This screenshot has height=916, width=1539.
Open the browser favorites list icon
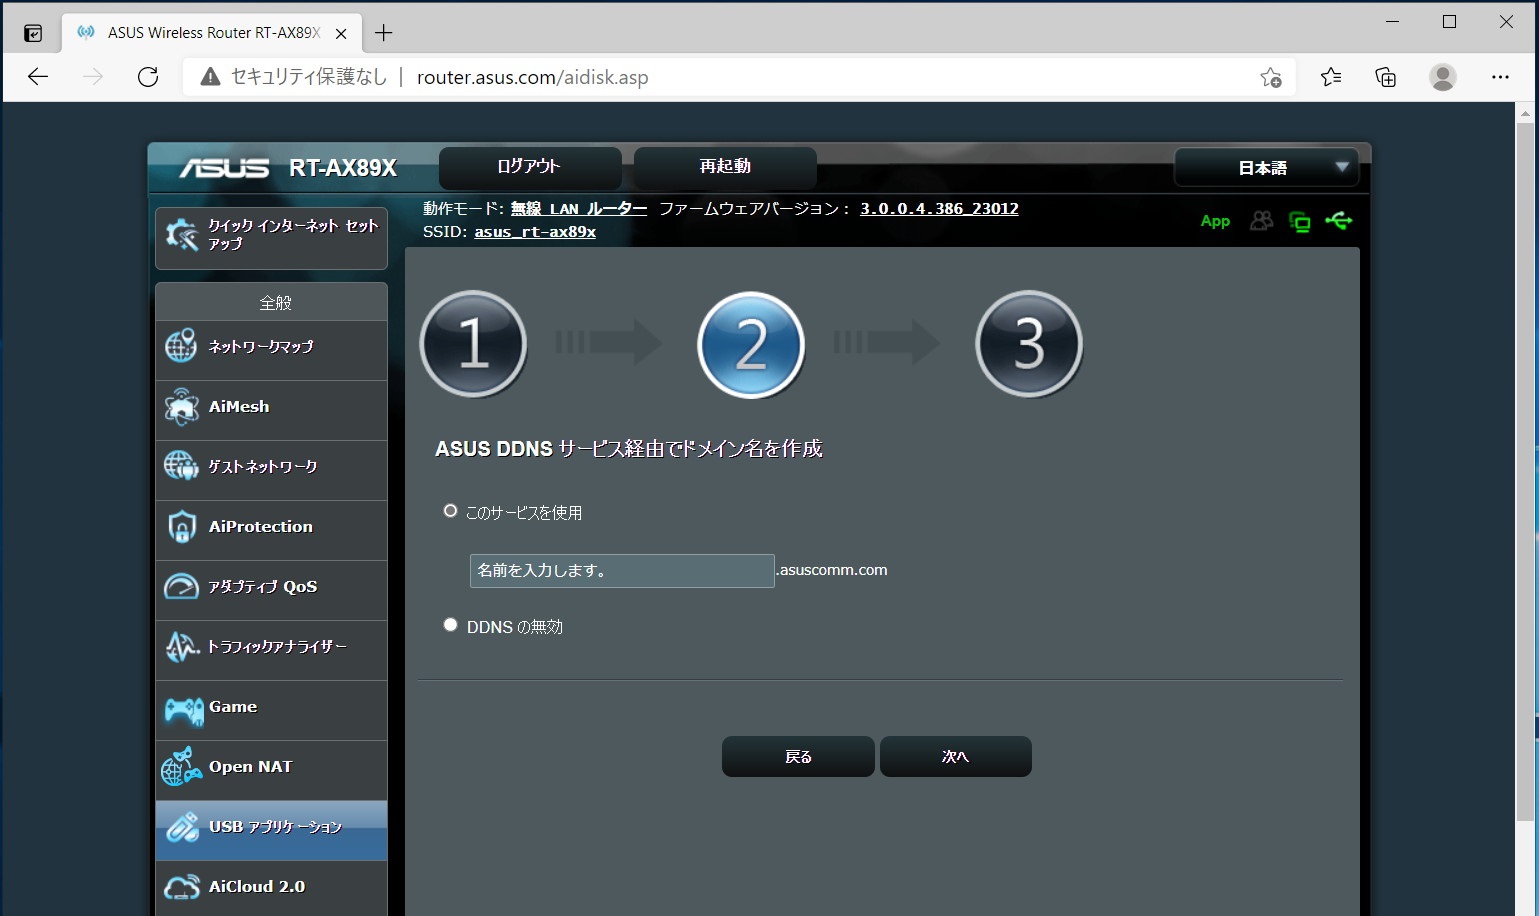coord(1331,77)
